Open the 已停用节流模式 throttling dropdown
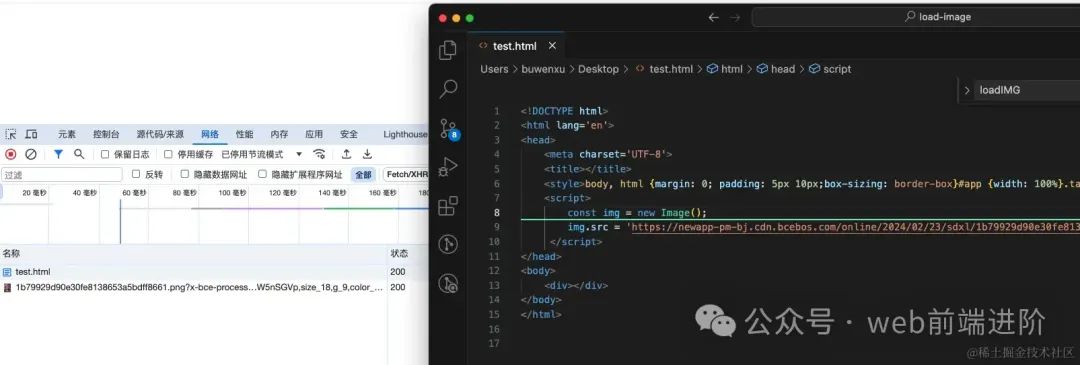1080x365 pixels. [x=262, y=154]
